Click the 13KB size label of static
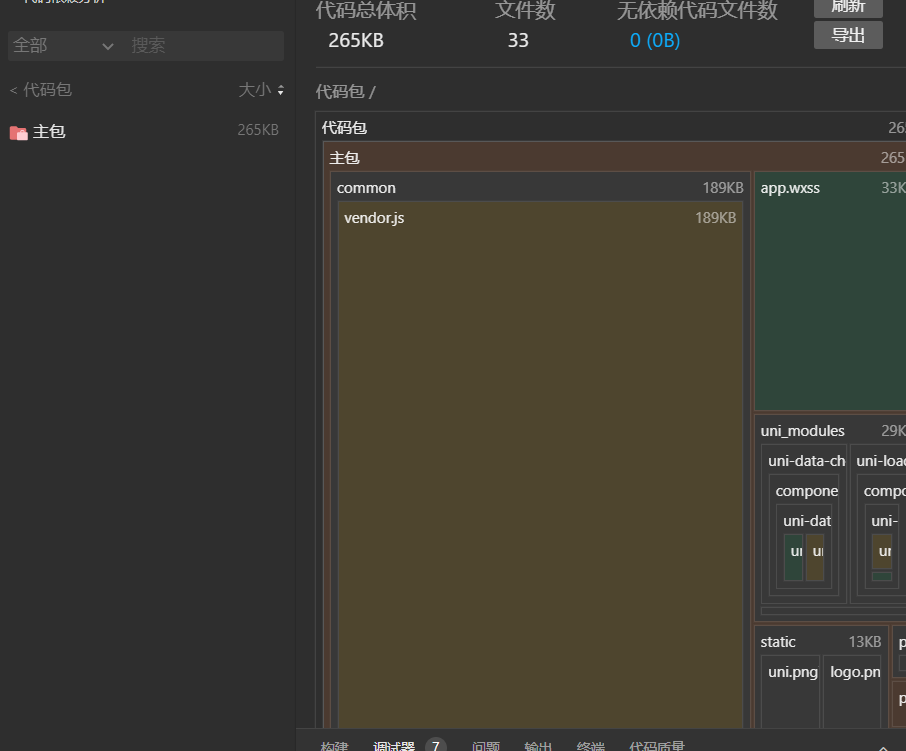The height and width of the screenshot is (751, 906). click(x=865, y=642)
